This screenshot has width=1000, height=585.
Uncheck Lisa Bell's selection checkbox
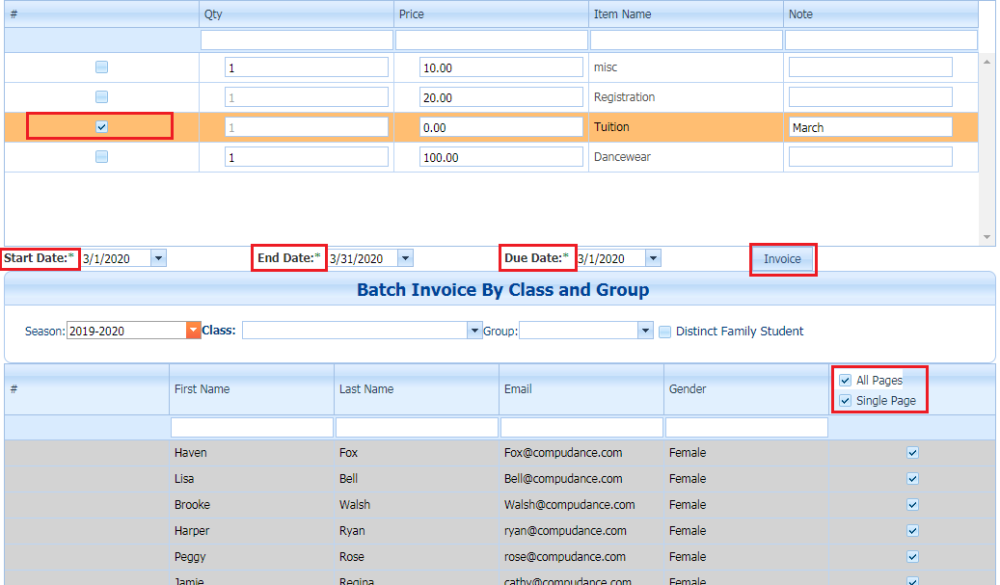tap(911, 478)
